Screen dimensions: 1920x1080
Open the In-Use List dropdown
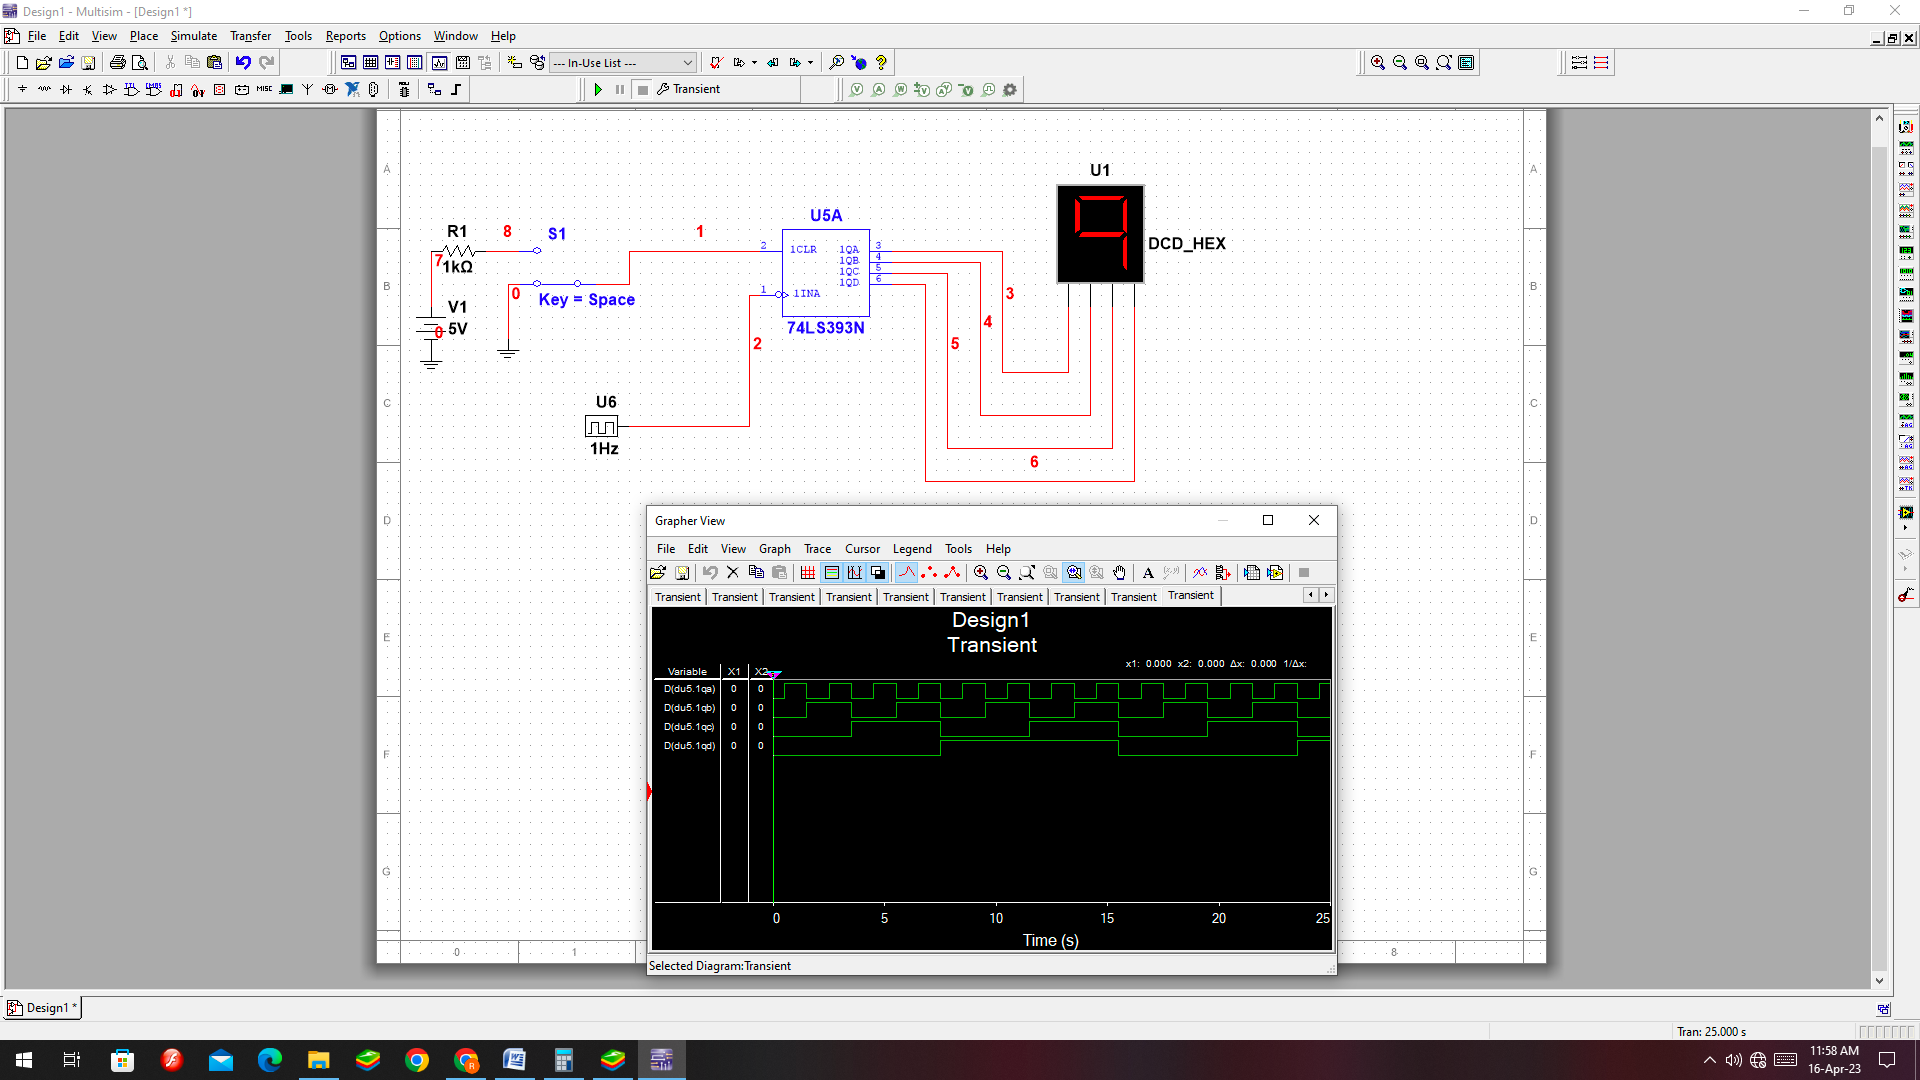point(687,63)
